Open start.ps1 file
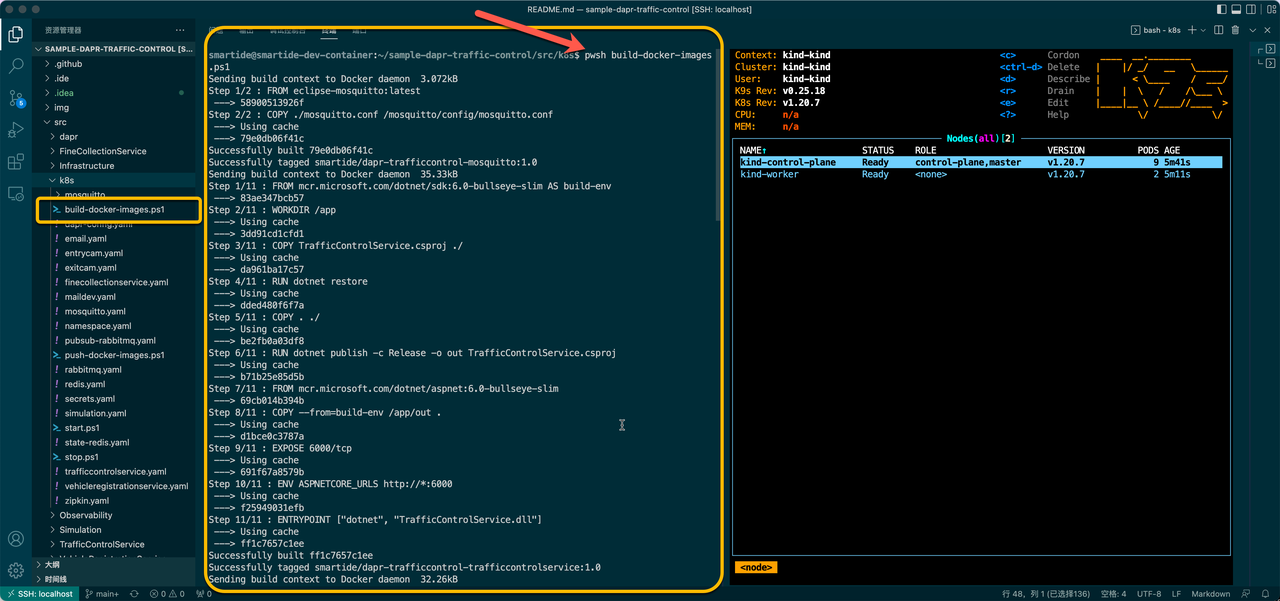 coord(114,428)
